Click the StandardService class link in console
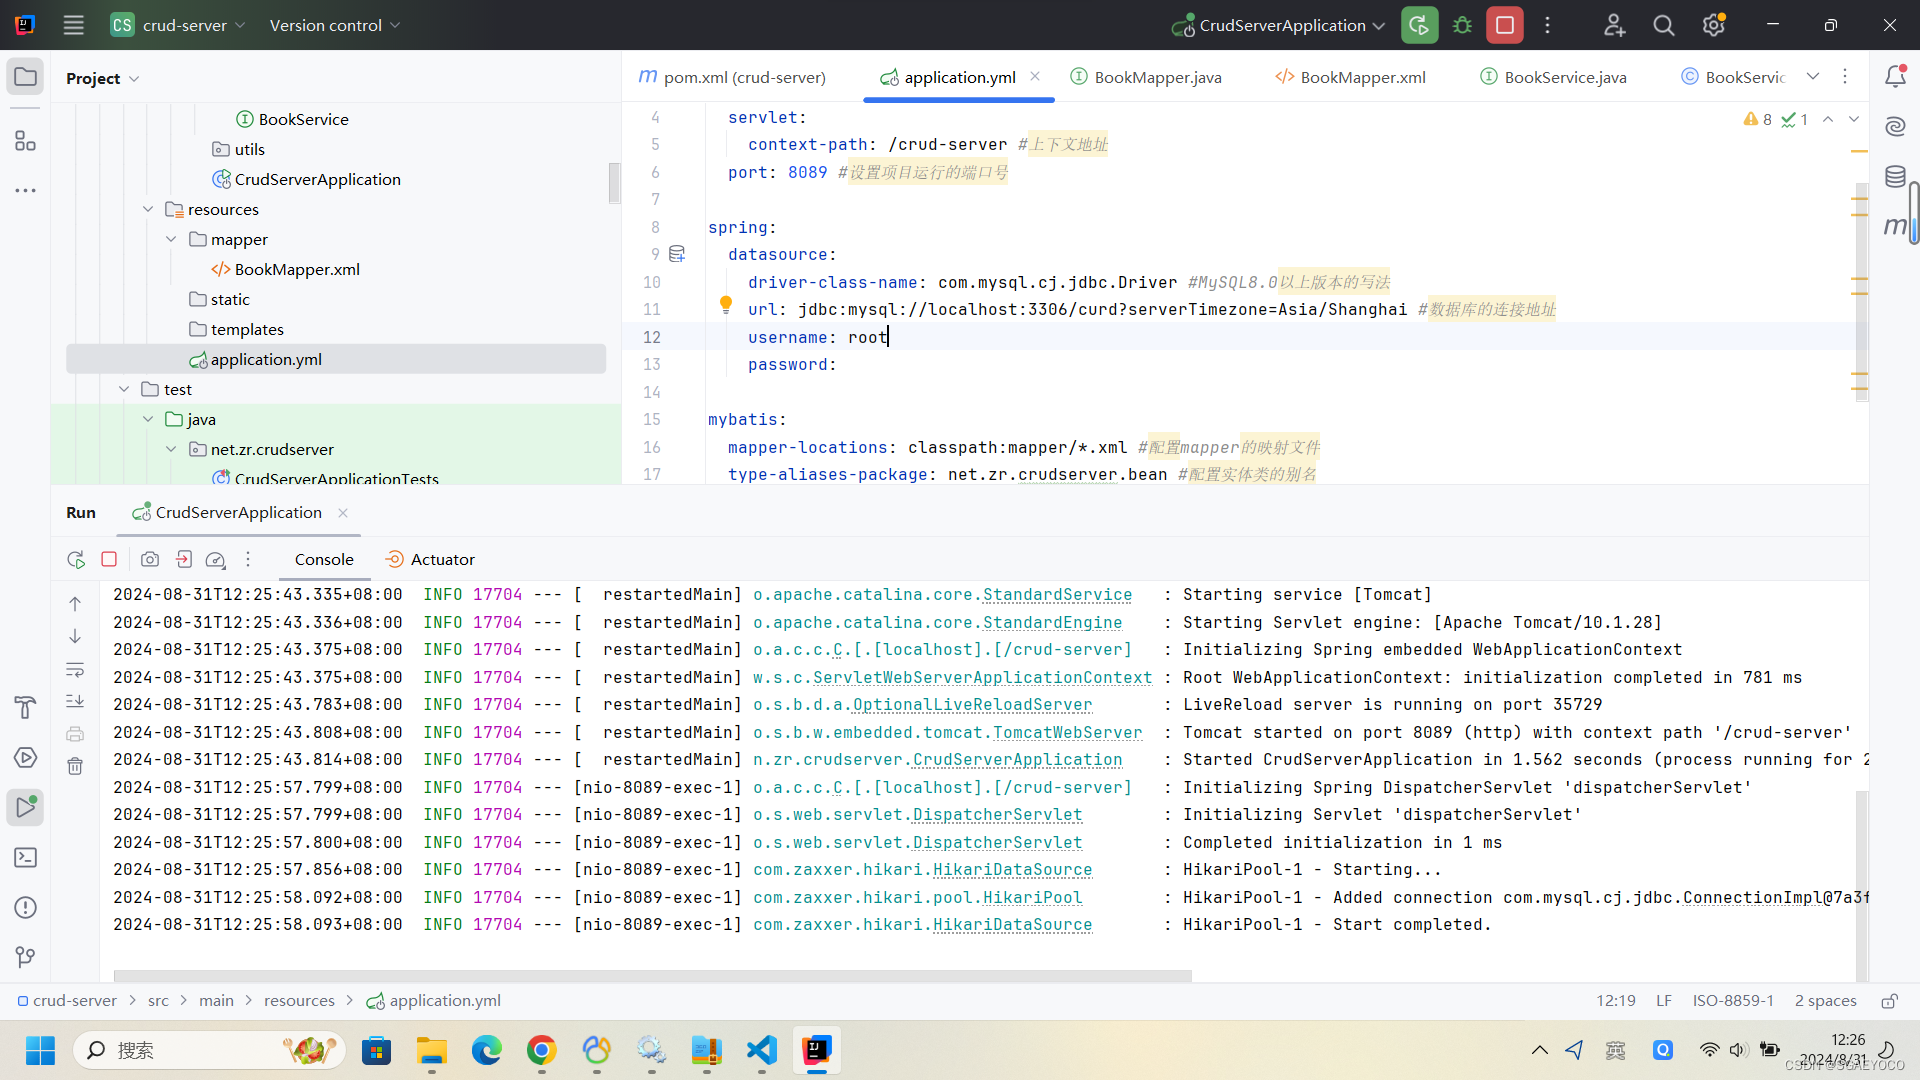Screen dimensions: 1920x1080 [1057, 595]
